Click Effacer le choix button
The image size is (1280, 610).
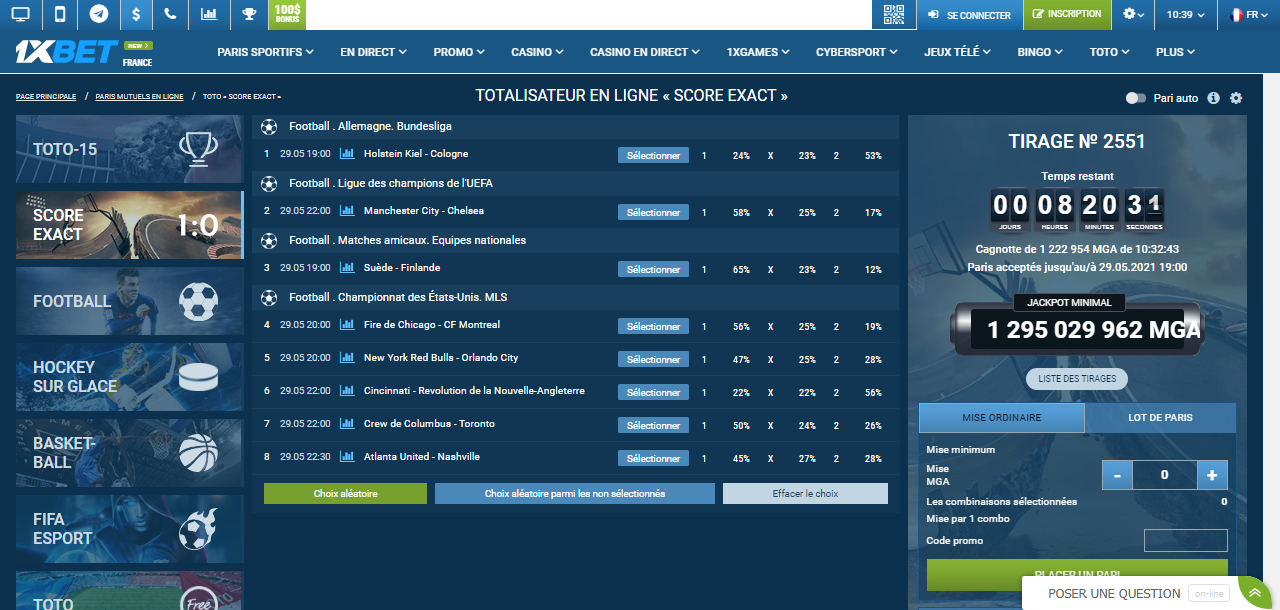coord(805,493)
